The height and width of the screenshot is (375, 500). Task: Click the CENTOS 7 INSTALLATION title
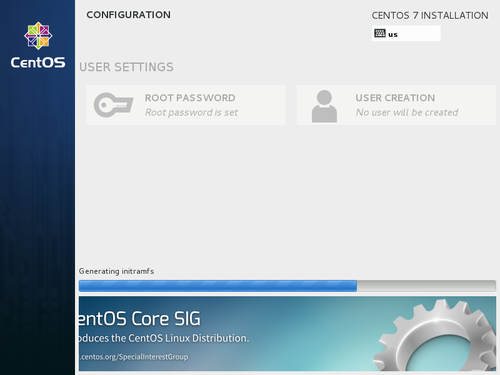pyautogui.click(x=430, y=15)
